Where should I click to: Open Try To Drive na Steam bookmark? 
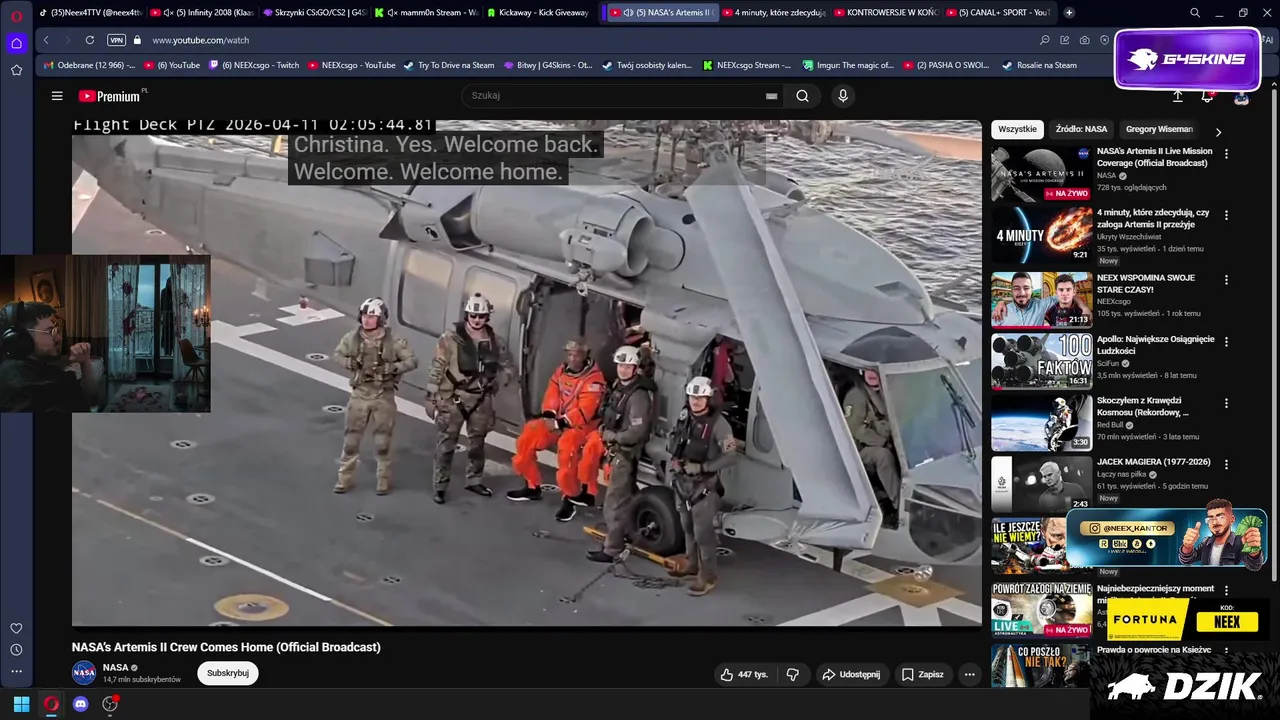point(449,65)
